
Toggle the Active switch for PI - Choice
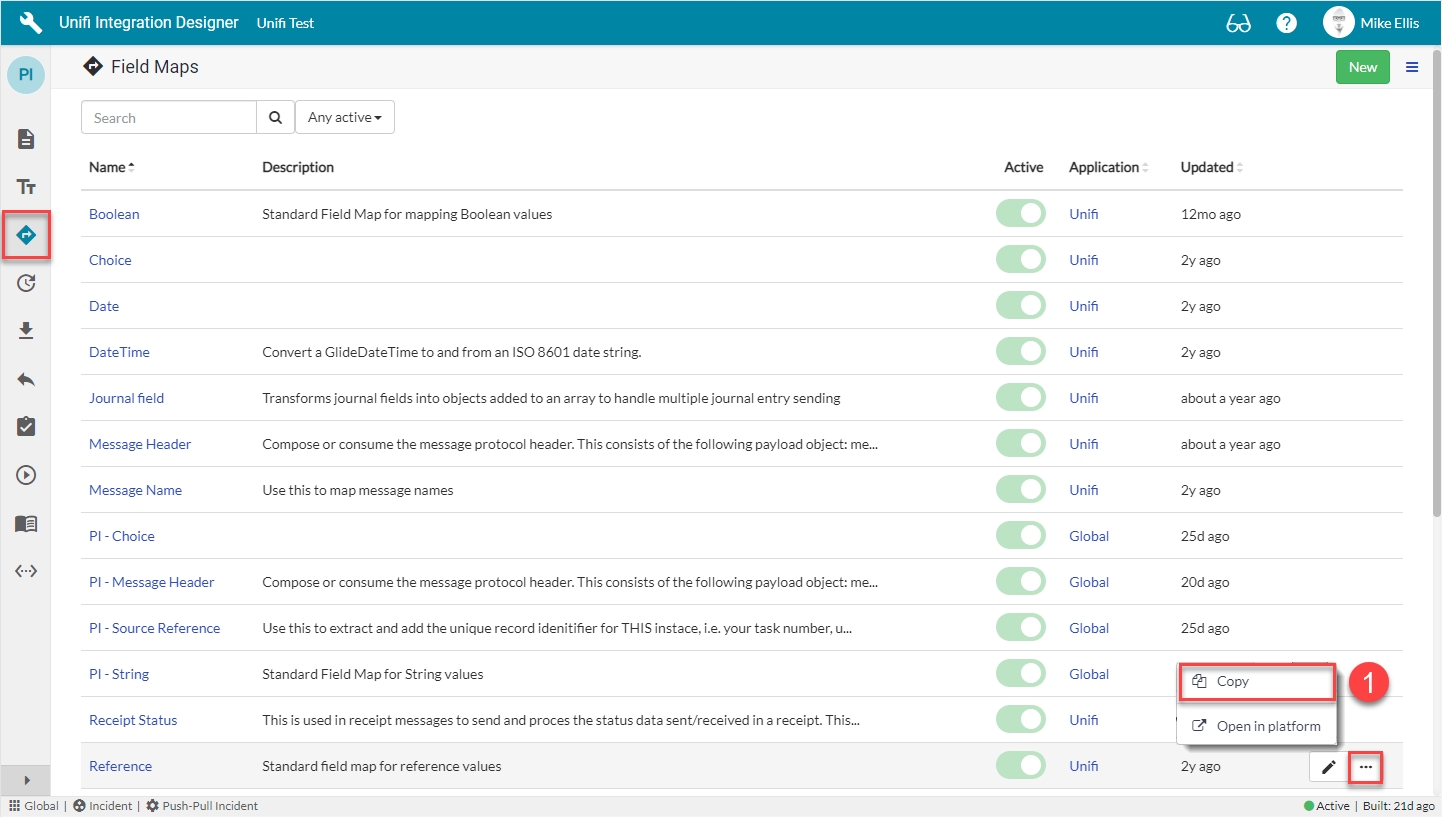[x=1020, y=536]
